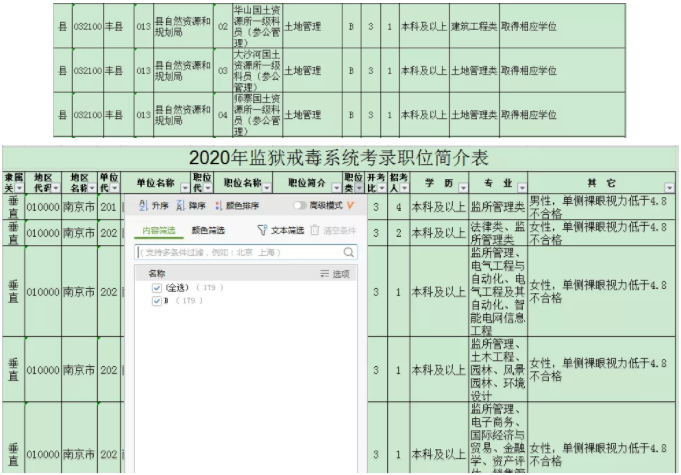Open the 开考比例 column filter dropdown
The width and height of the screenshot is (681, 475).
(382, 188)
